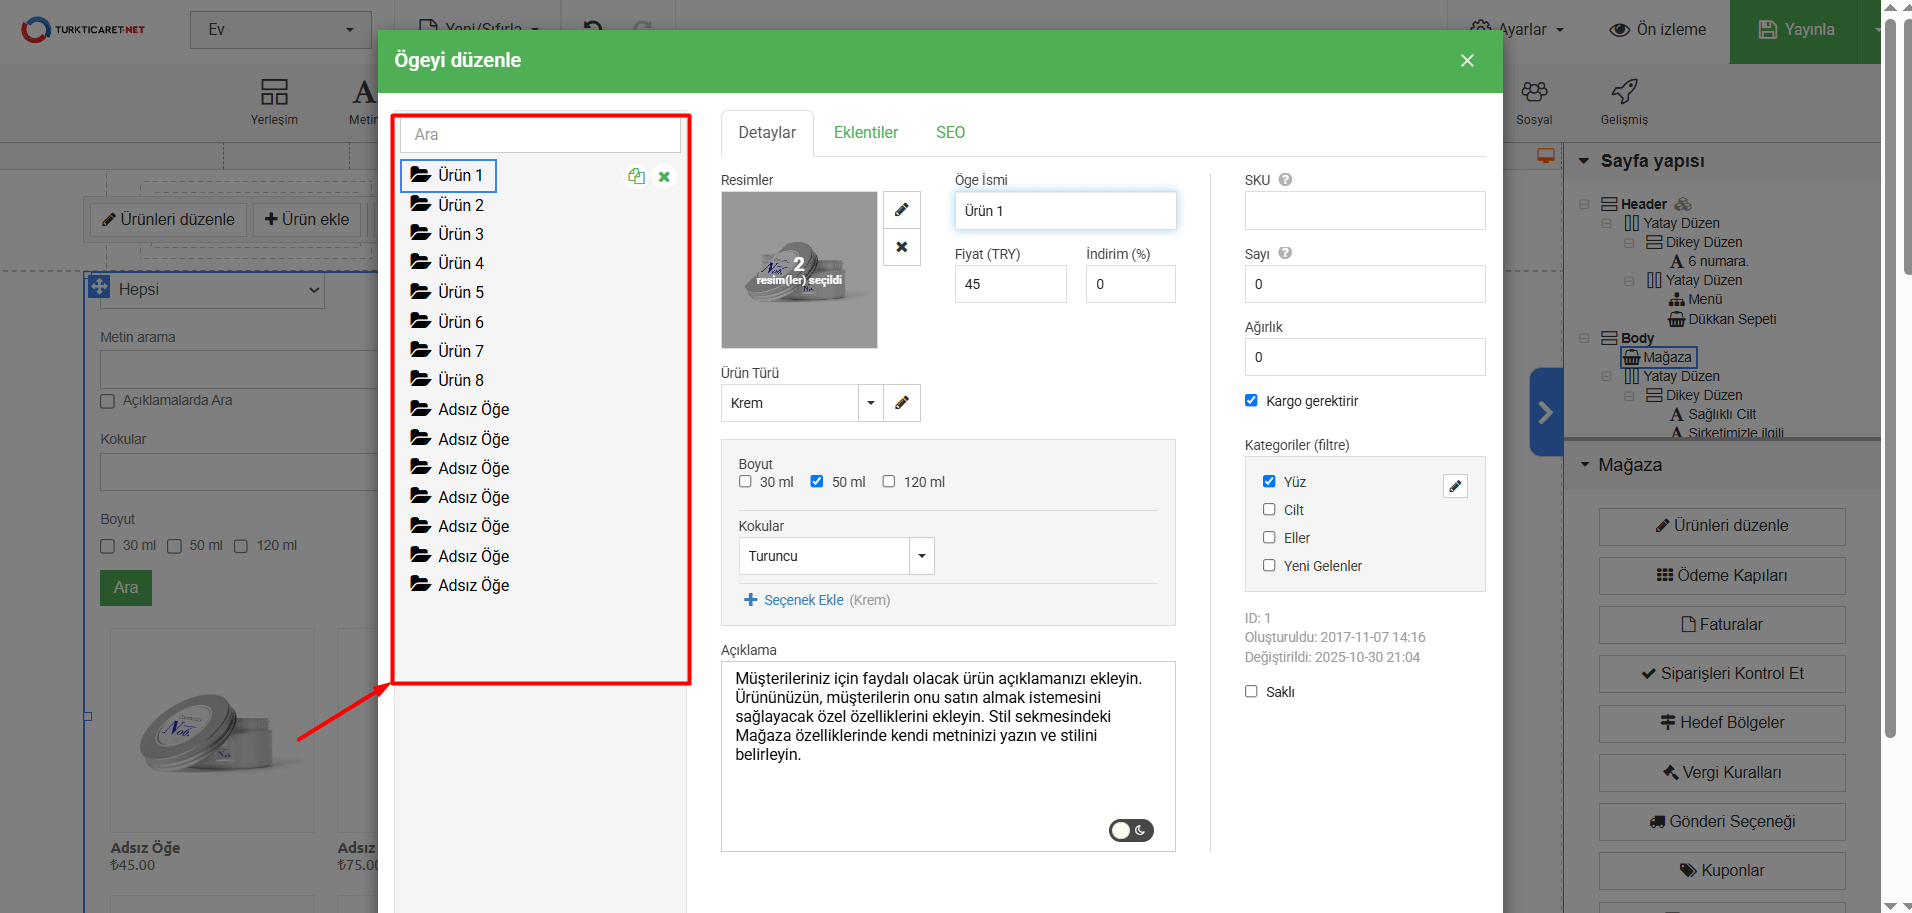
Task: Open the SEO tab
Action: [x=950, y=133]
